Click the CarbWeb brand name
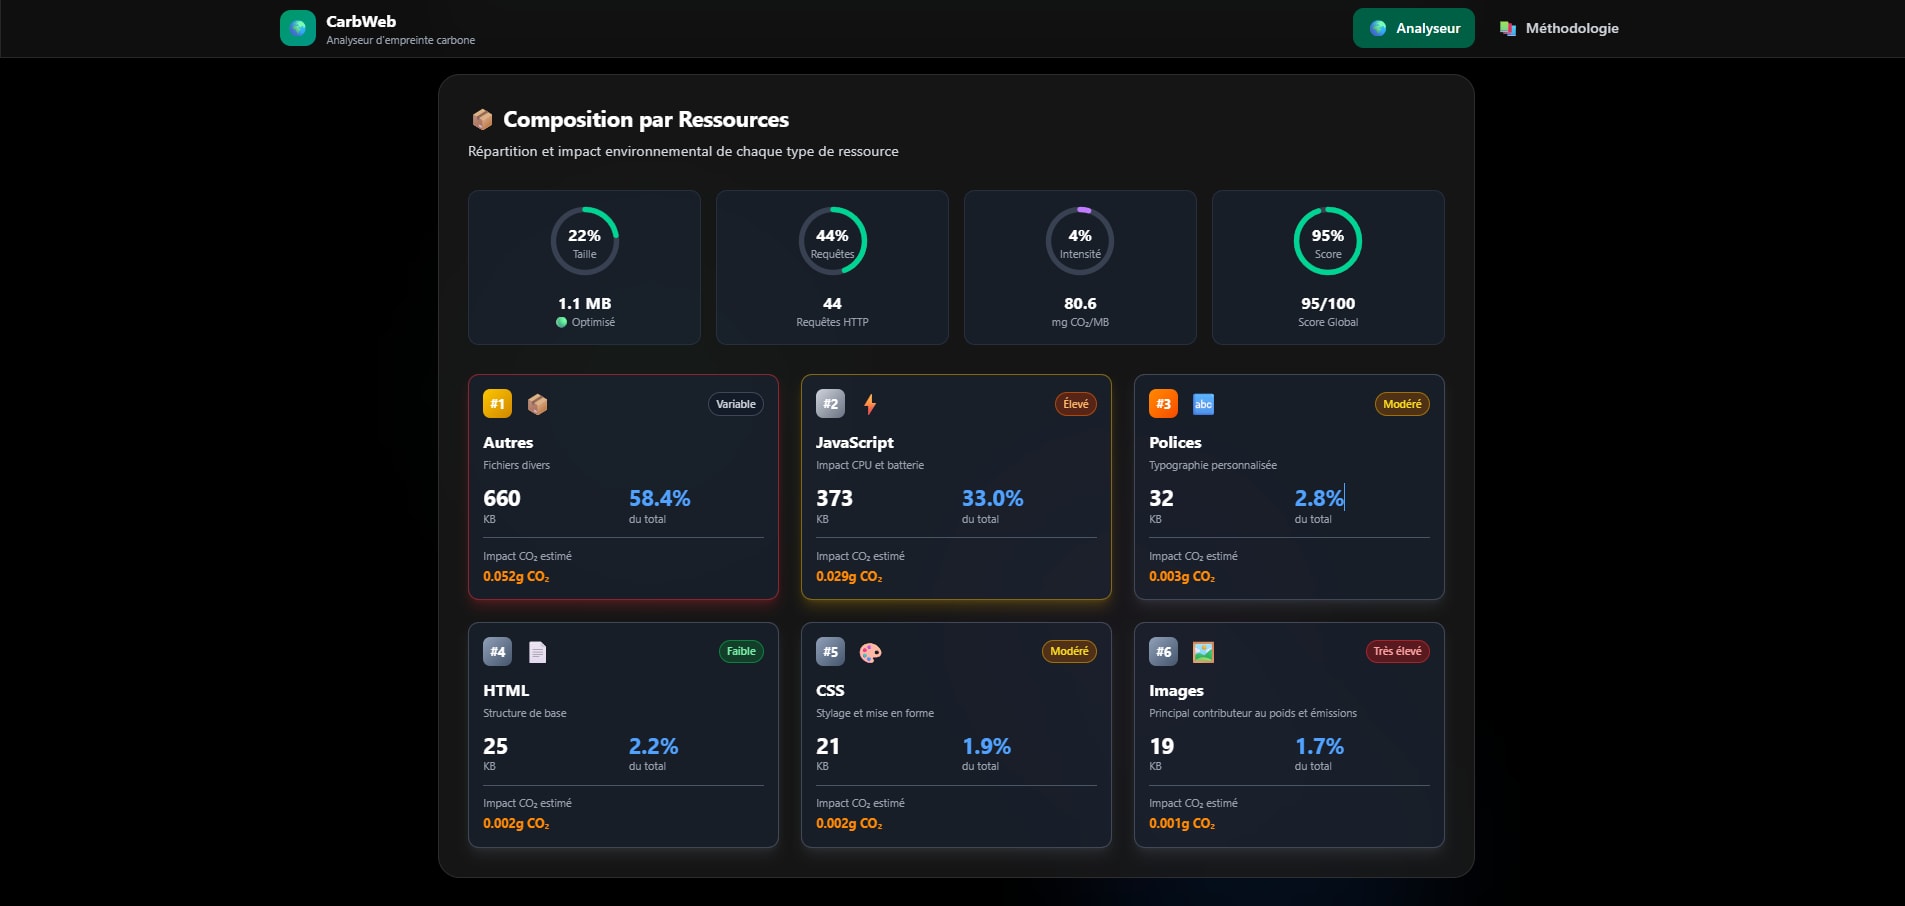 click(x=361, y=21)
